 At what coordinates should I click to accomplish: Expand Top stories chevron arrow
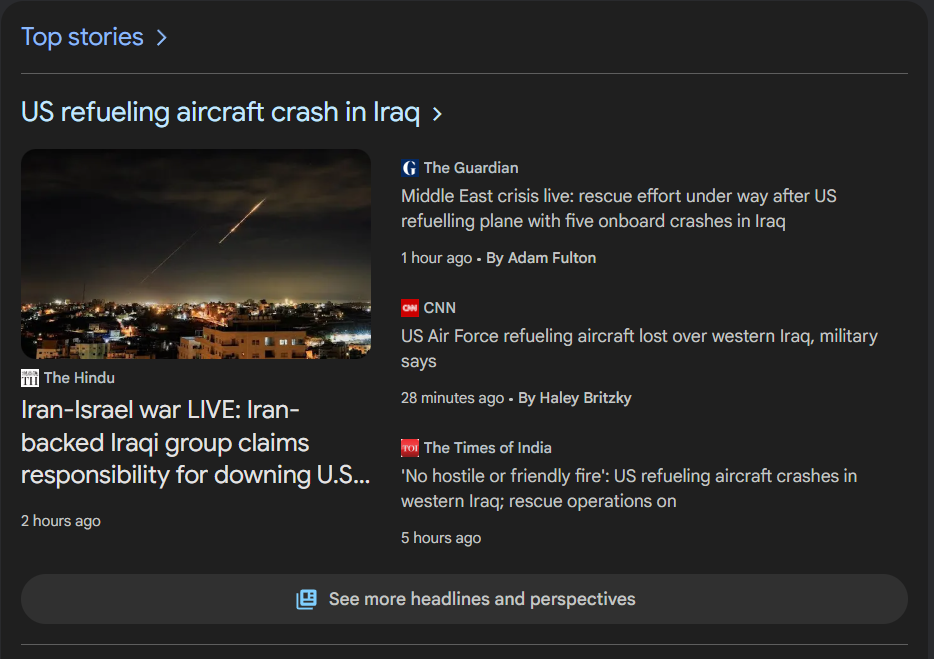(x=161, y=38)
